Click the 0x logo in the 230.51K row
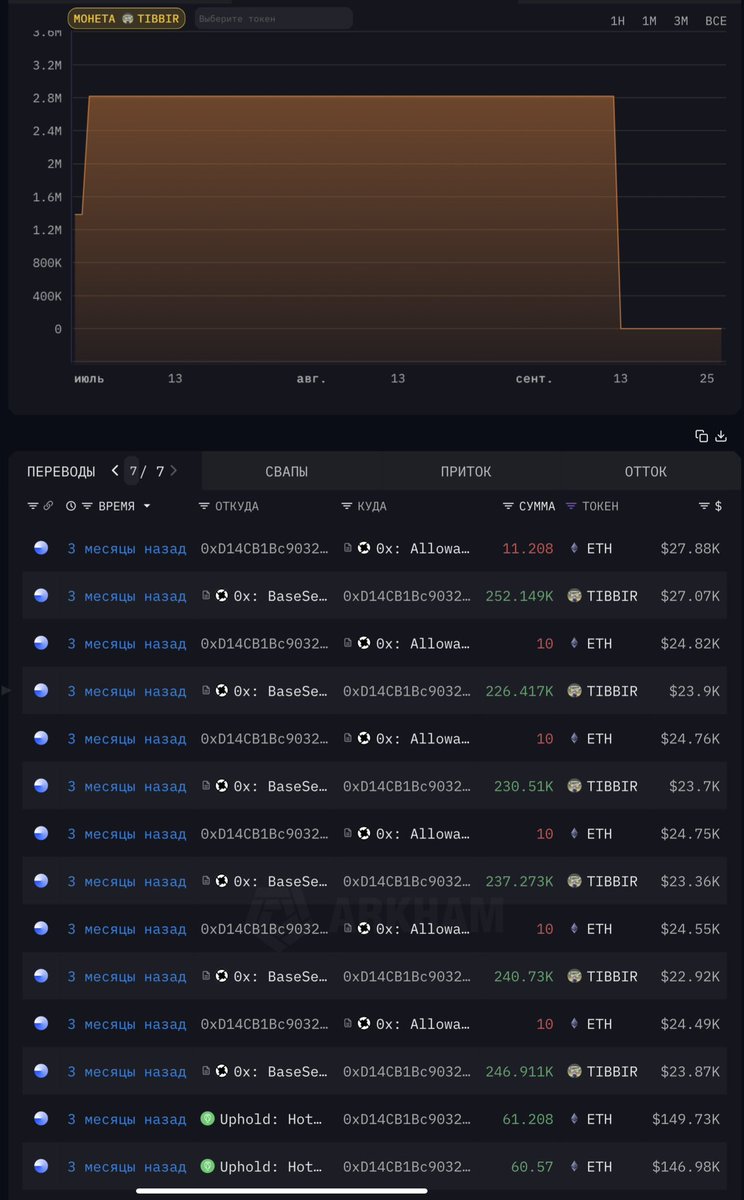The image size is (744, 1200). point(222,786)
